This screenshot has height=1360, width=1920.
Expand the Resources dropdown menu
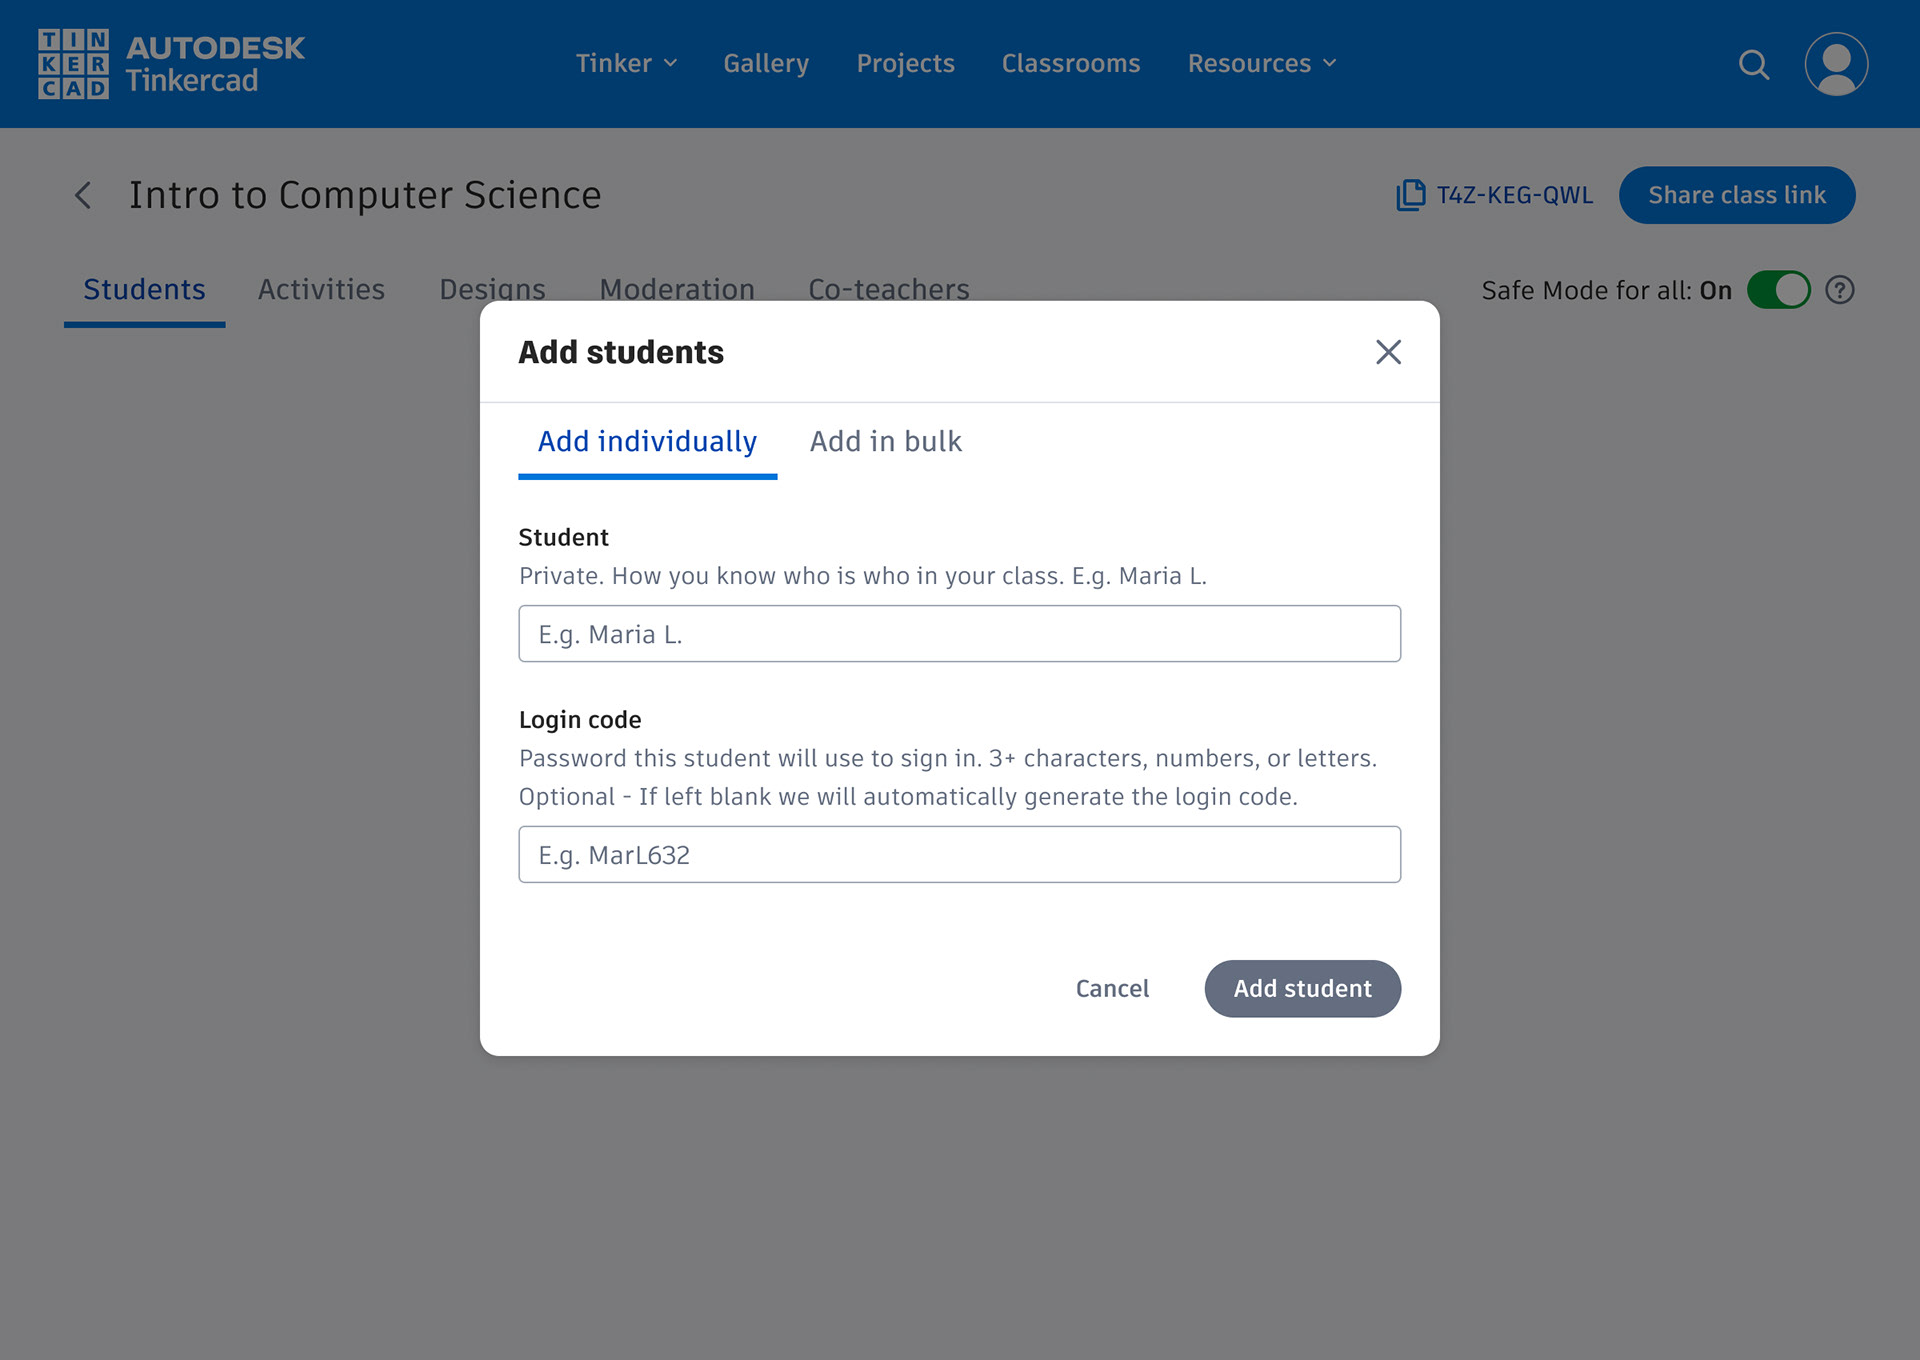[x=1261, y=63]
